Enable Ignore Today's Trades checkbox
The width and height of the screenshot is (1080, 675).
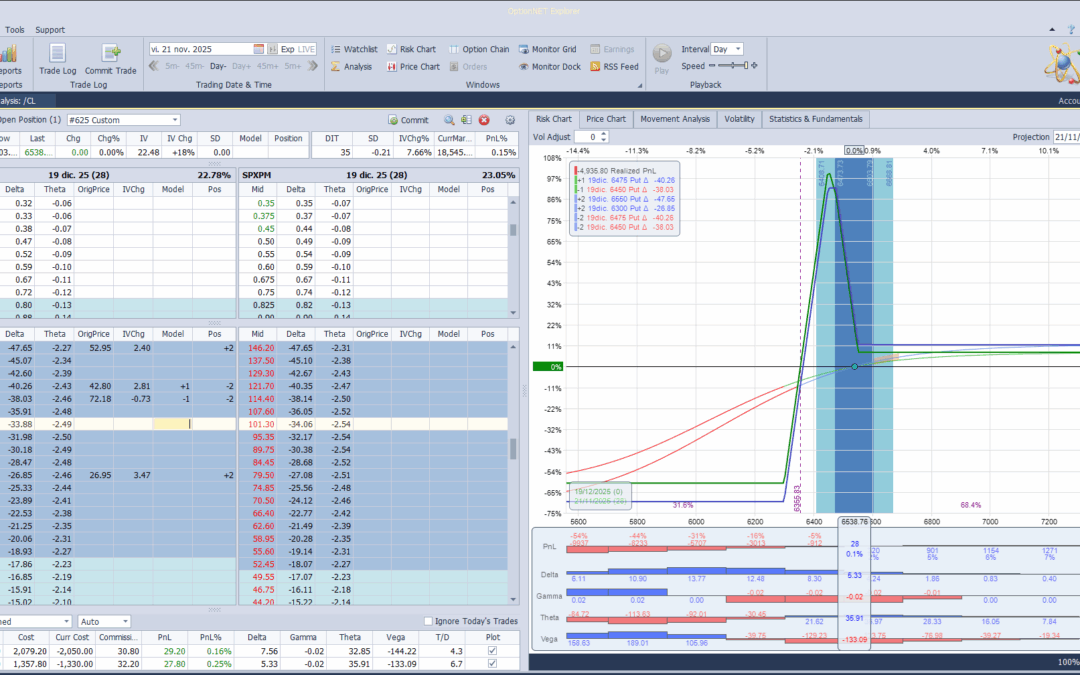(x=429, y=621)
